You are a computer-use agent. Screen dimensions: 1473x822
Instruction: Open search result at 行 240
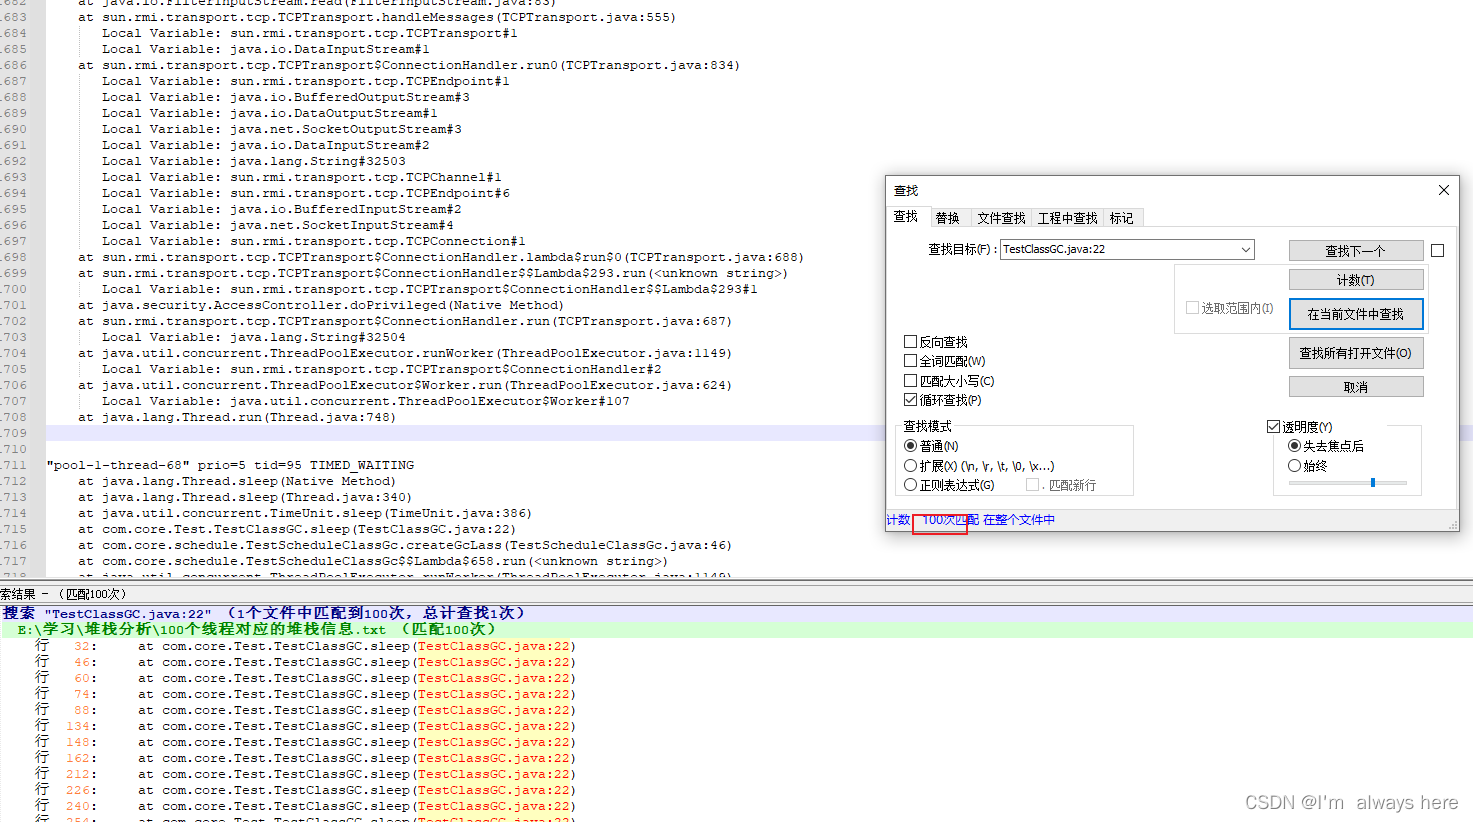[304, 806]
